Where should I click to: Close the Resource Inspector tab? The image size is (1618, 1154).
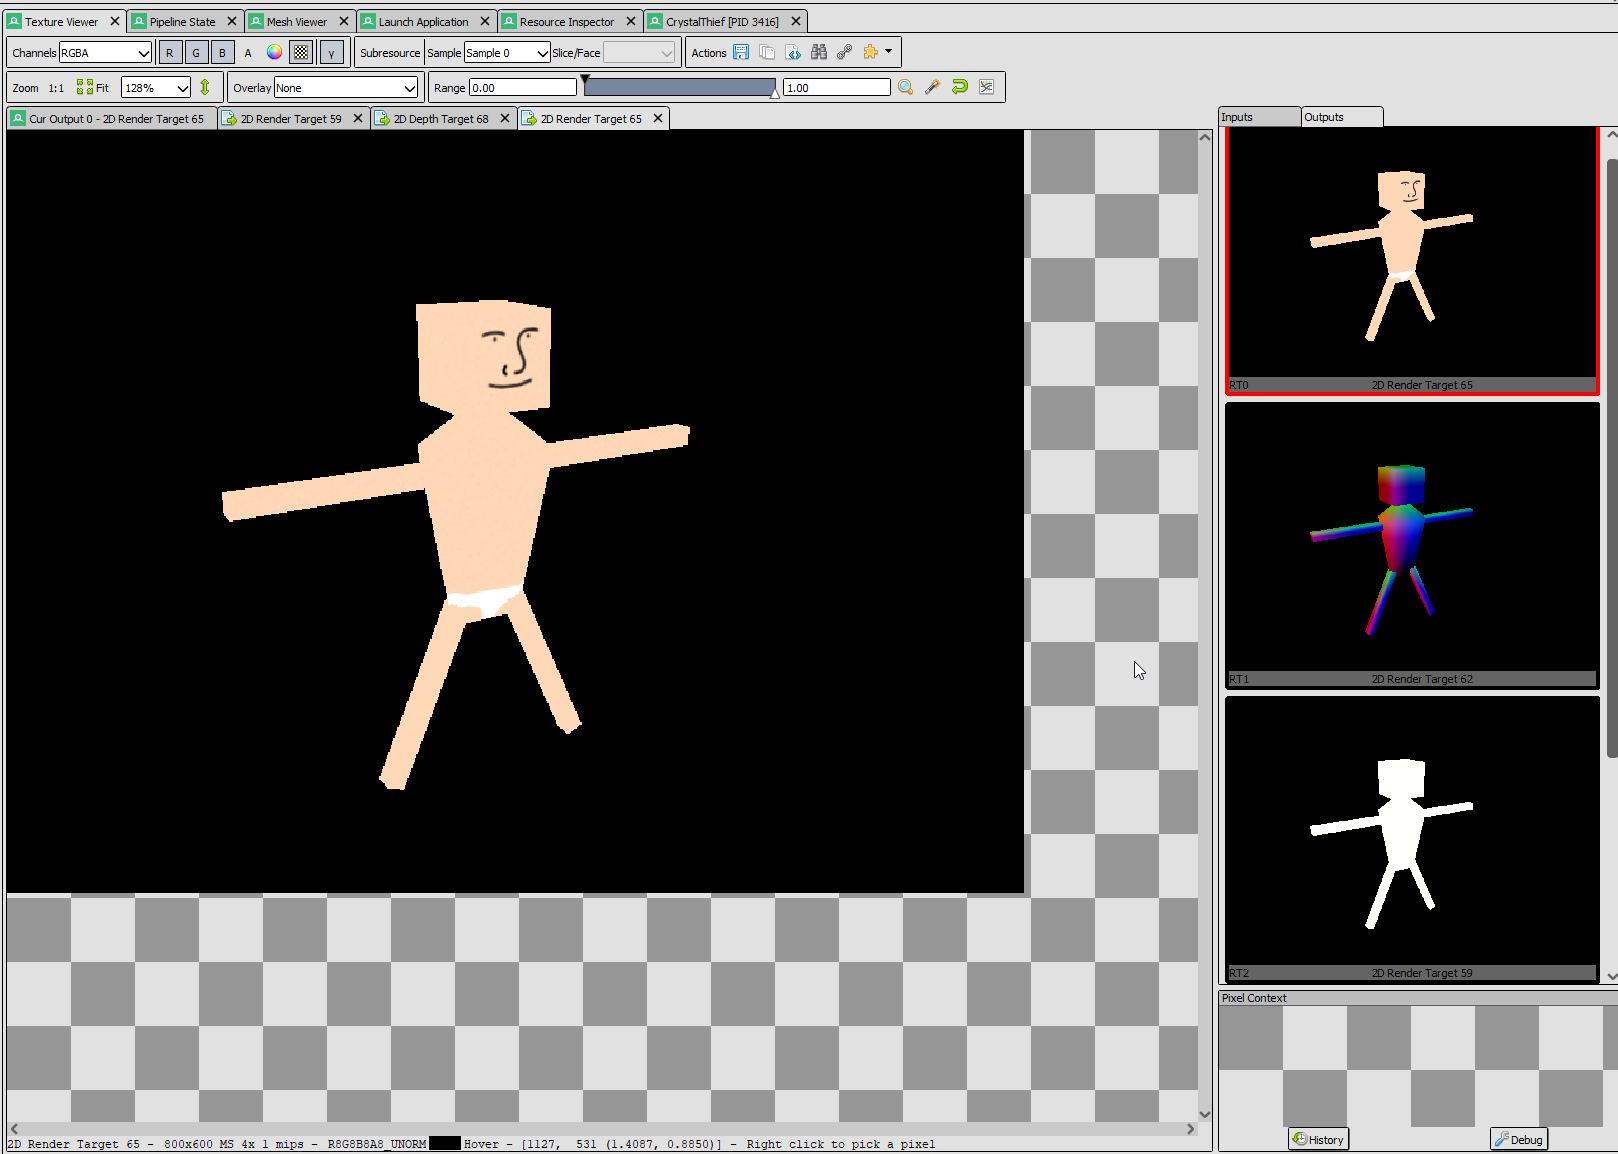pos(631,21)
